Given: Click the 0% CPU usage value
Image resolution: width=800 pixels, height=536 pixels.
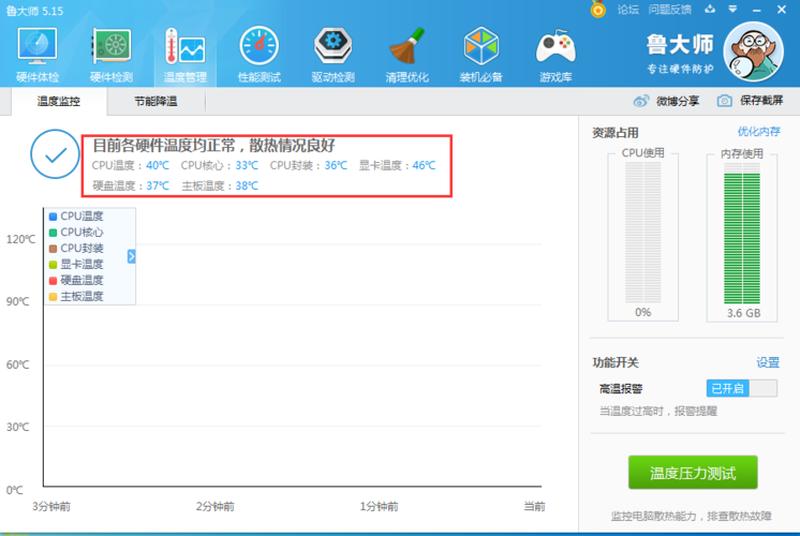Looking at the screenshot, I should 643,312.
